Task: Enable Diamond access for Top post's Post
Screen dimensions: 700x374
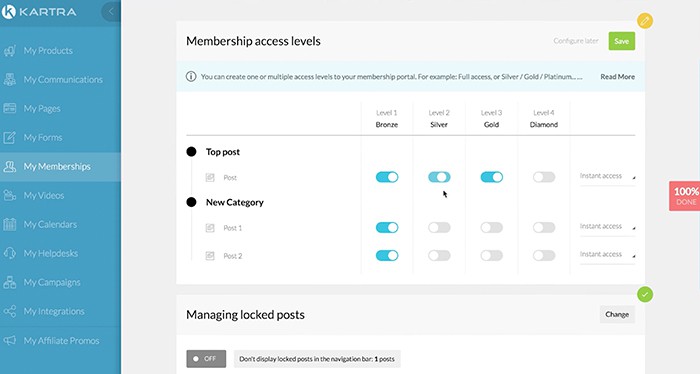Action: tap(544, 177)
